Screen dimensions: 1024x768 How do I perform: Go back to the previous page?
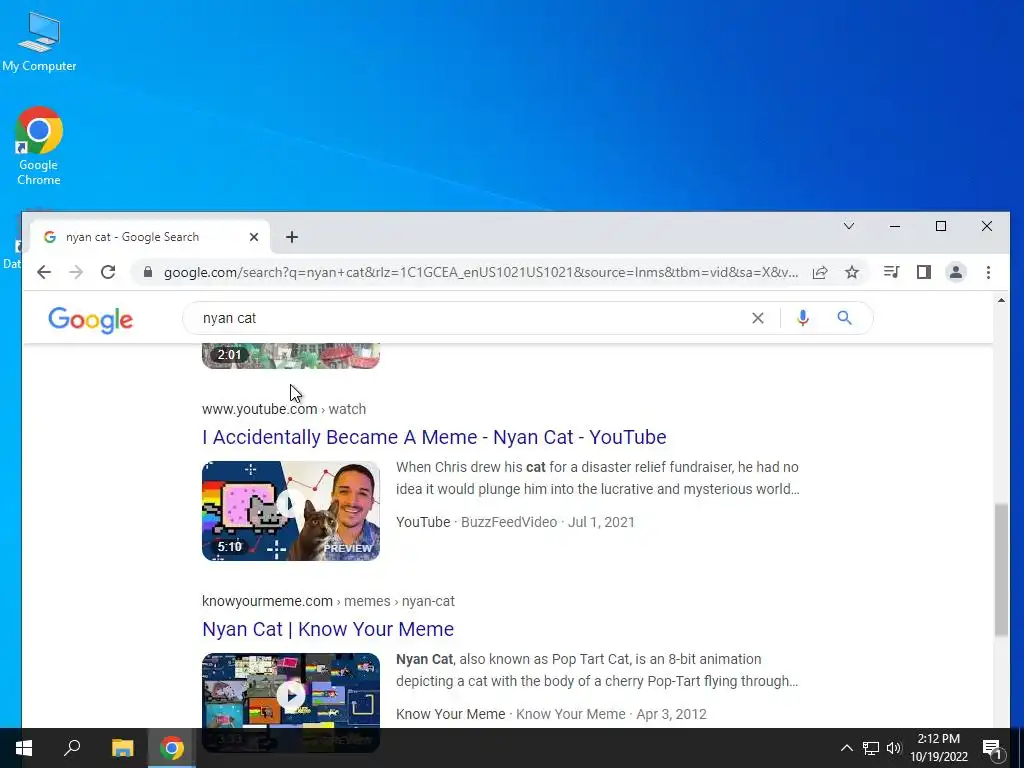pyautogui.click(x=44, y=272)
